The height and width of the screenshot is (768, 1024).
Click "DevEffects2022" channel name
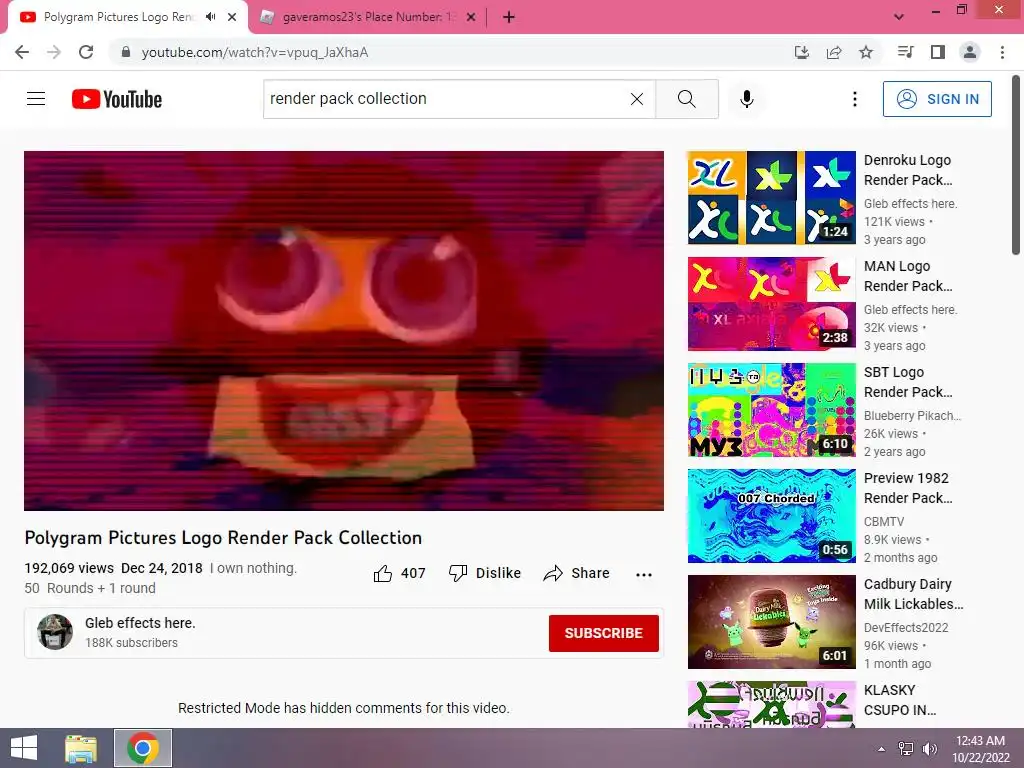pos(906,628)
